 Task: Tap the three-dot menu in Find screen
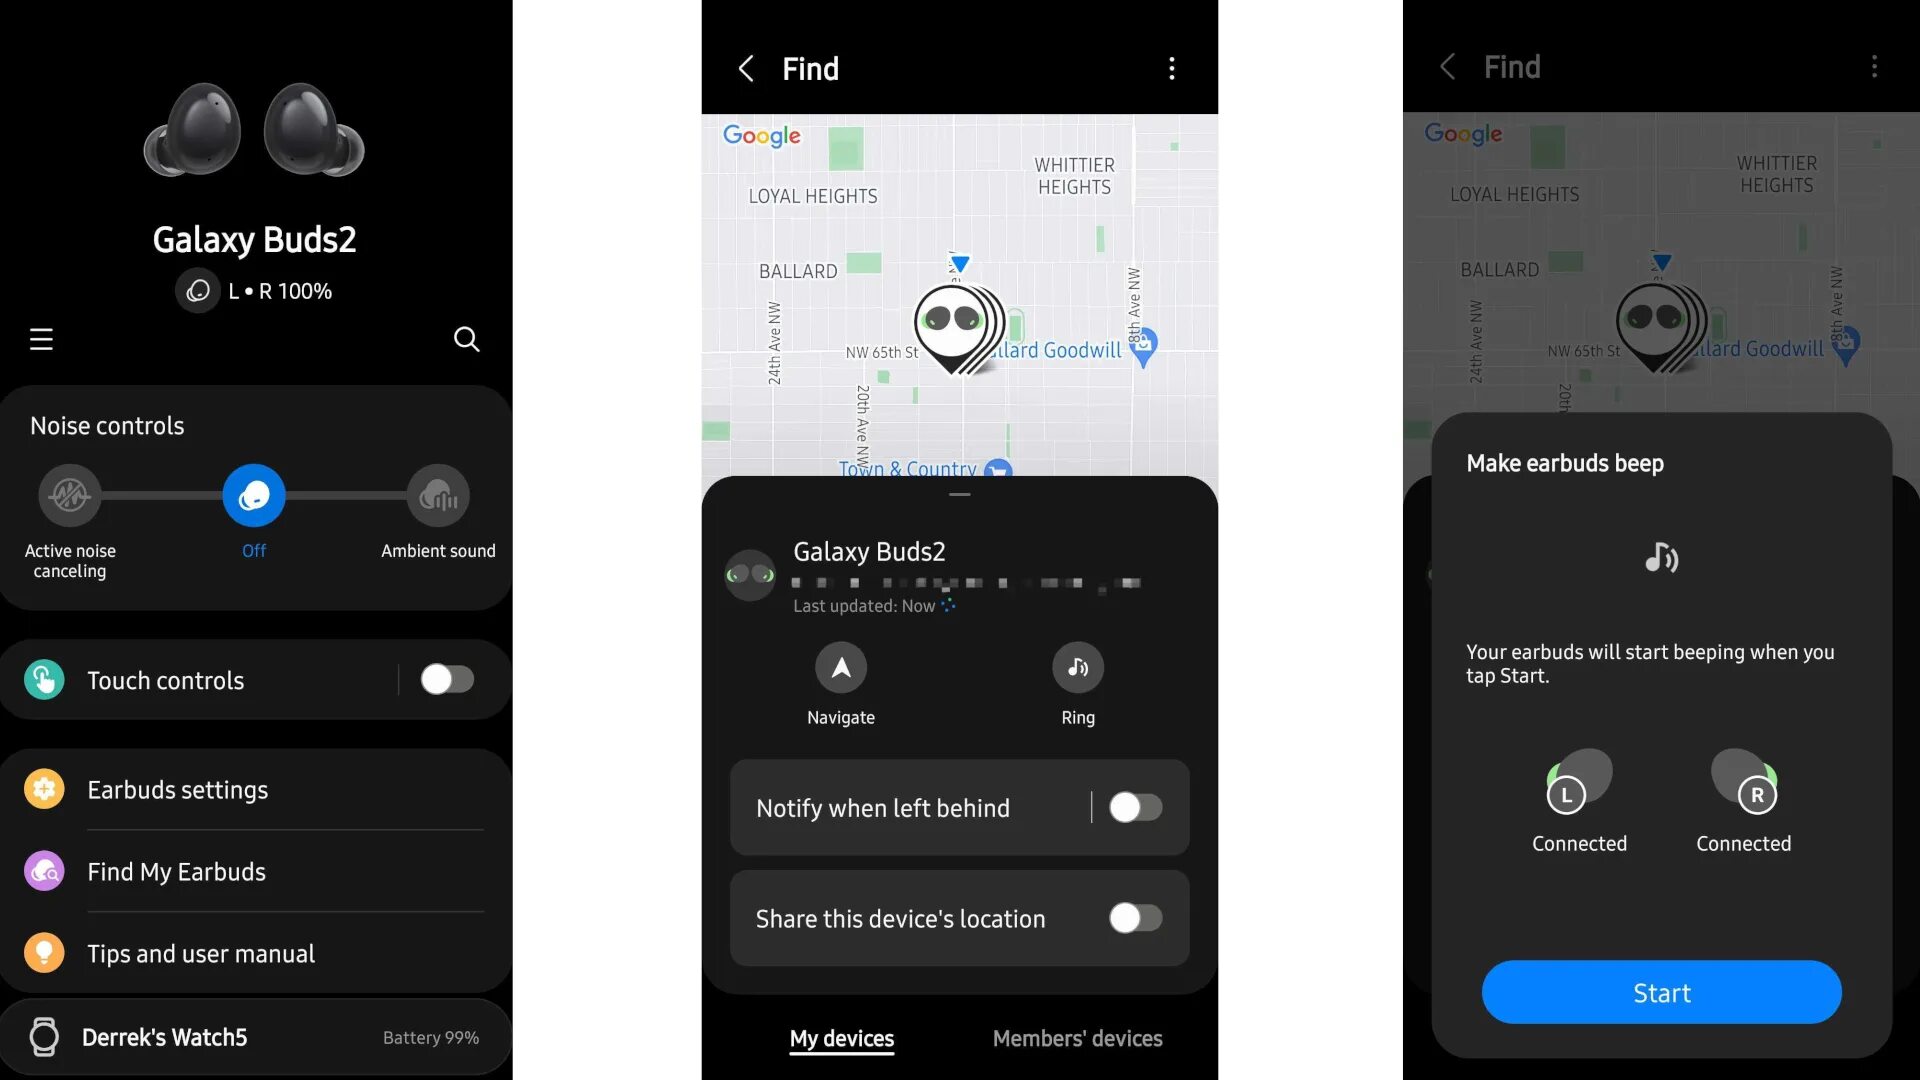click(1170, 69)
